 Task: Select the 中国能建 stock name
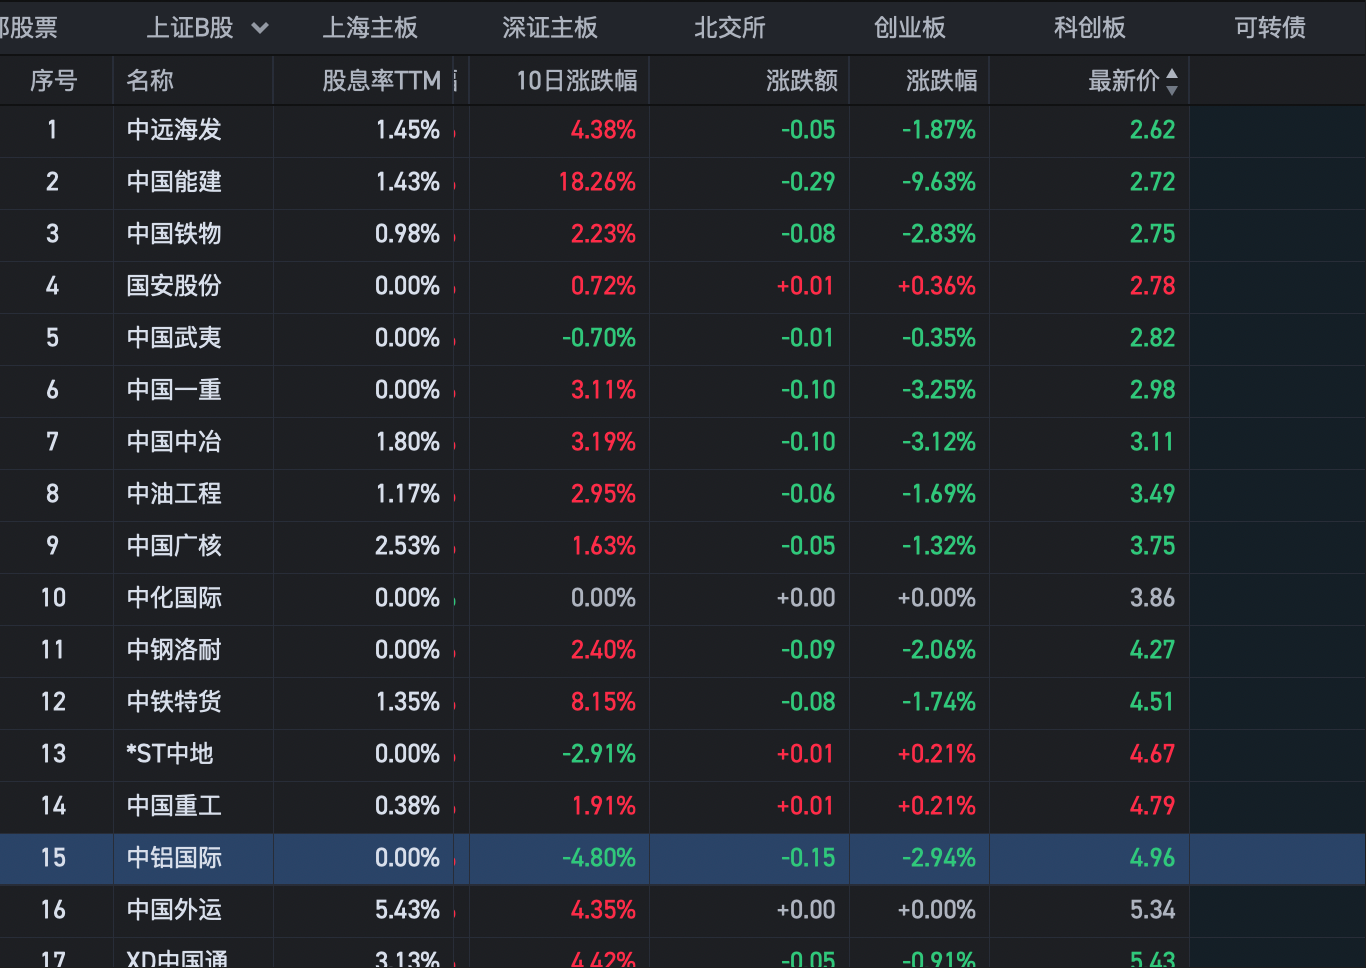tap(174, 182)
